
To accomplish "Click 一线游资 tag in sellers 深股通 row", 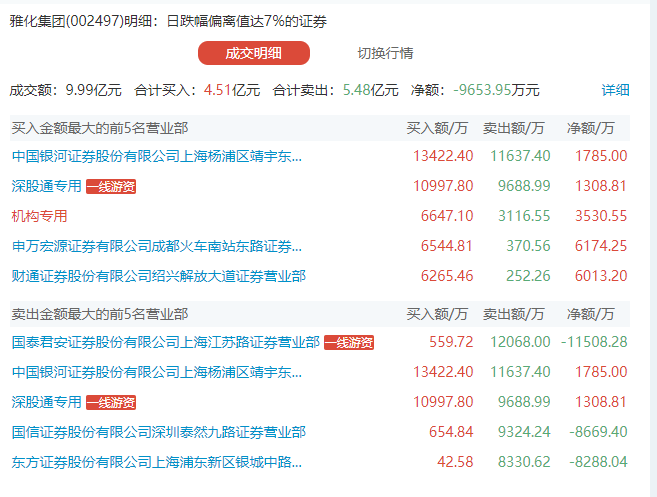I will [111, 403].
